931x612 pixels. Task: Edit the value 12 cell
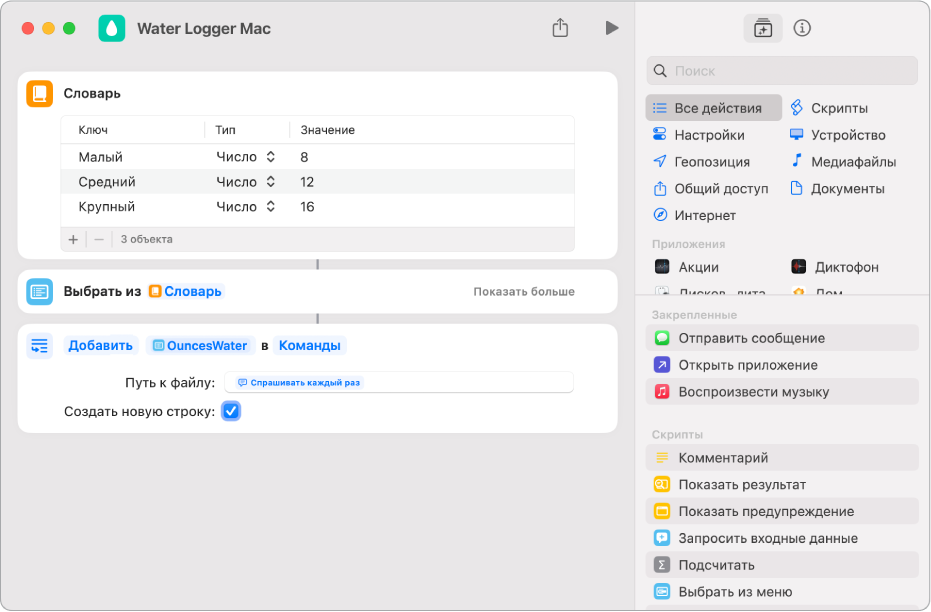(307, 182)
